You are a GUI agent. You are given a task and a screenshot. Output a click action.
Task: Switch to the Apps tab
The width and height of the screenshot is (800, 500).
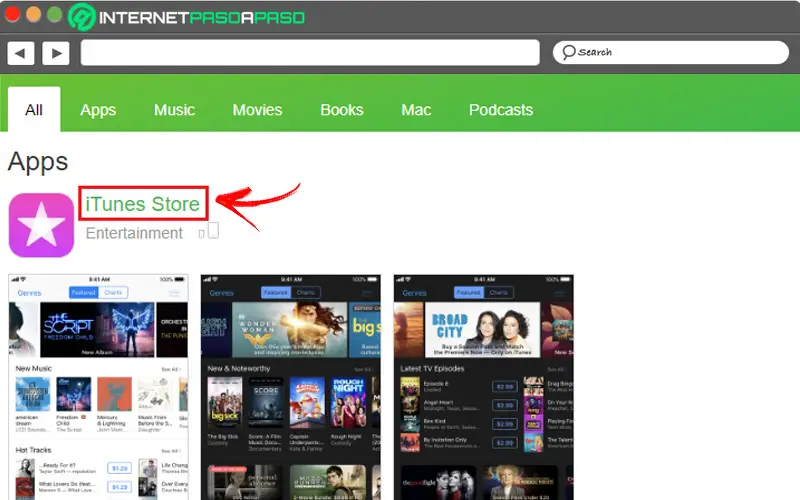[x=98, y=110]
